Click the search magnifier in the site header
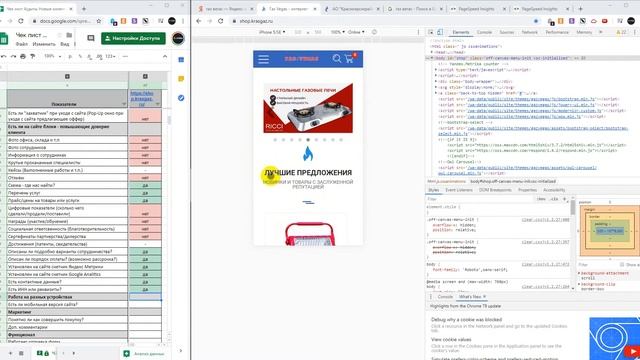 336,59
